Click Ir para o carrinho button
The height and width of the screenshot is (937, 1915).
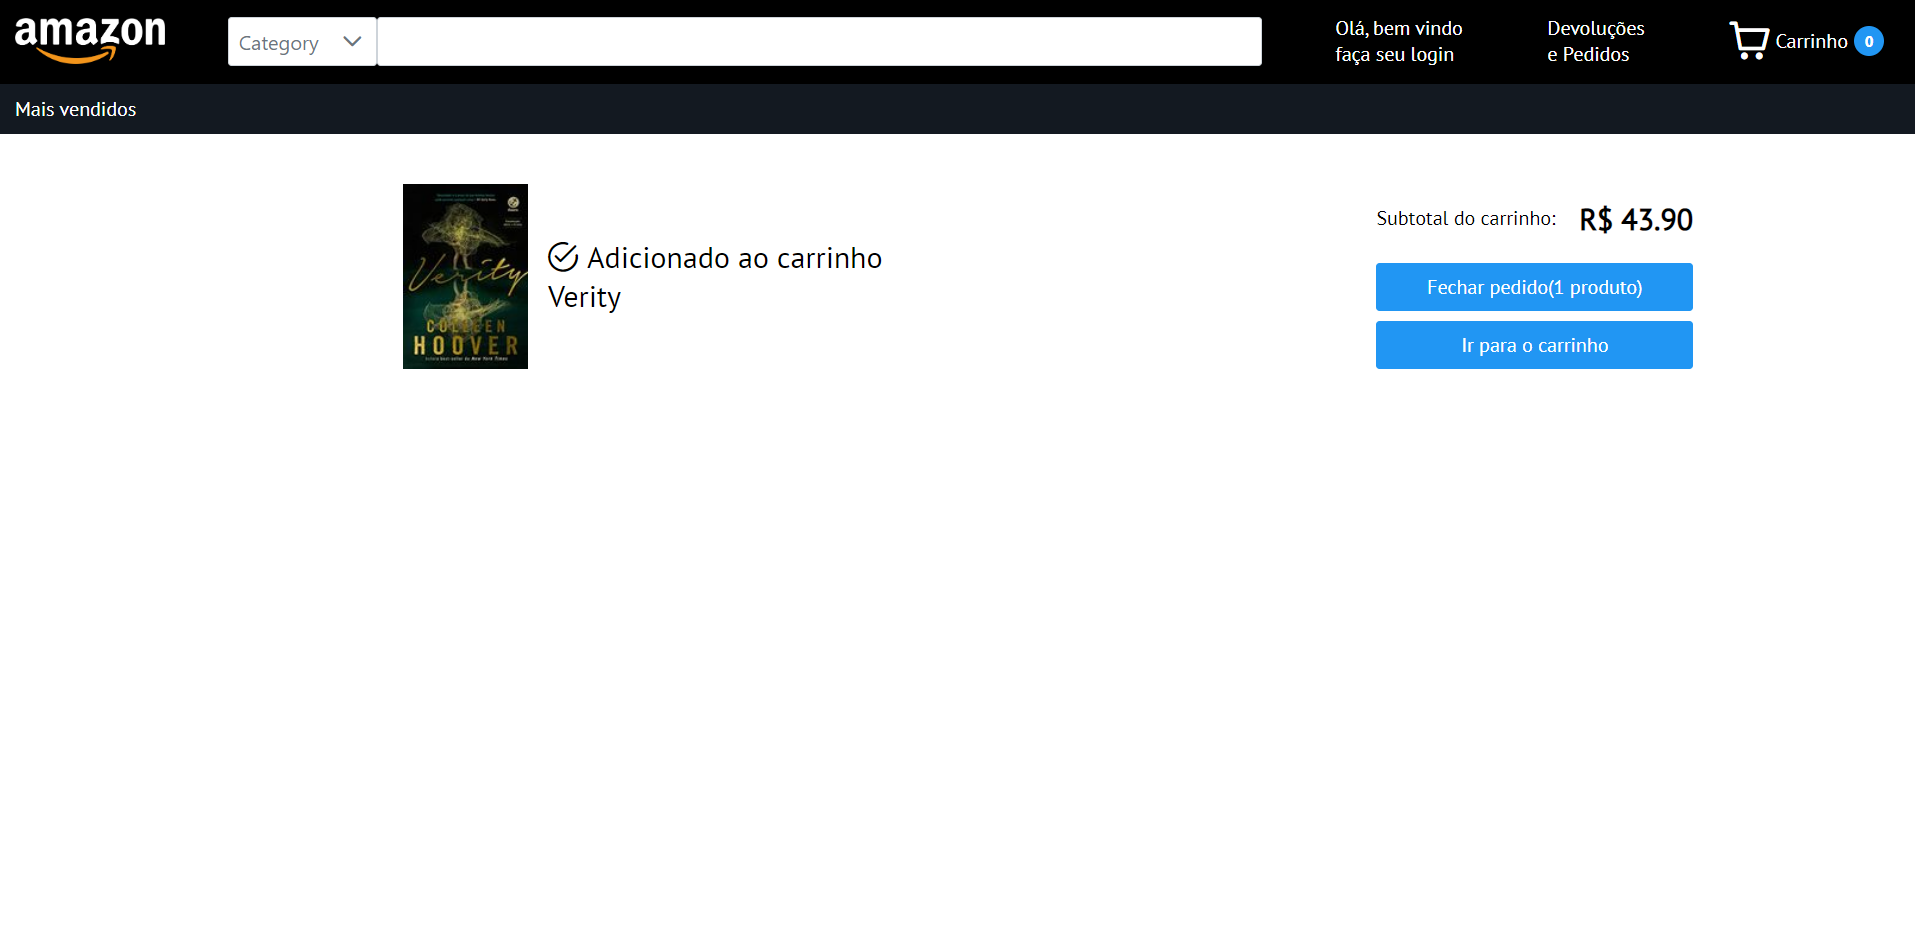click(x=1533, y=344)
